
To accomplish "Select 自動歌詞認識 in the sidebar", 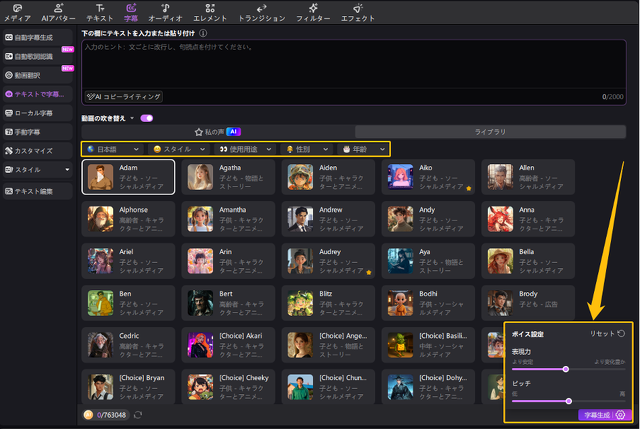I will click(38, 56).
